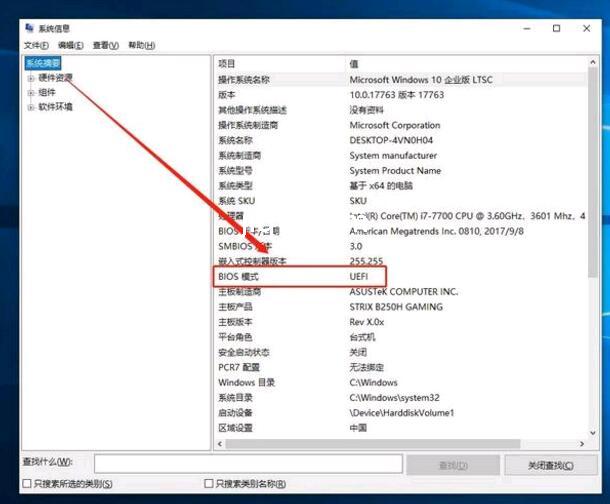The image size is (610, 504).
Task: Expand the 硬件资源 tree node
Action: pos(31,78)
